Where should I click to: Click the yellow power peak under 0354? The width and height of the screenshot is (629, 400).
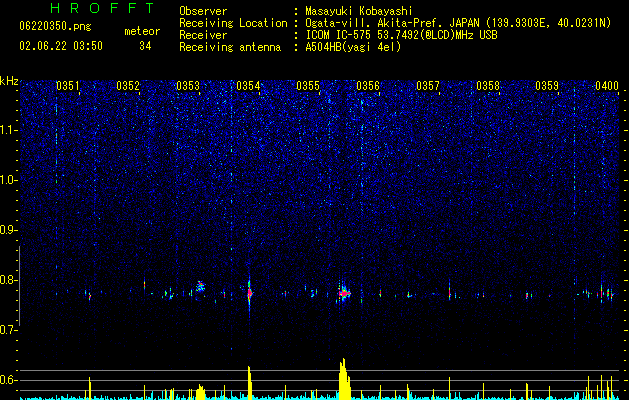click(x=250, y=383)
